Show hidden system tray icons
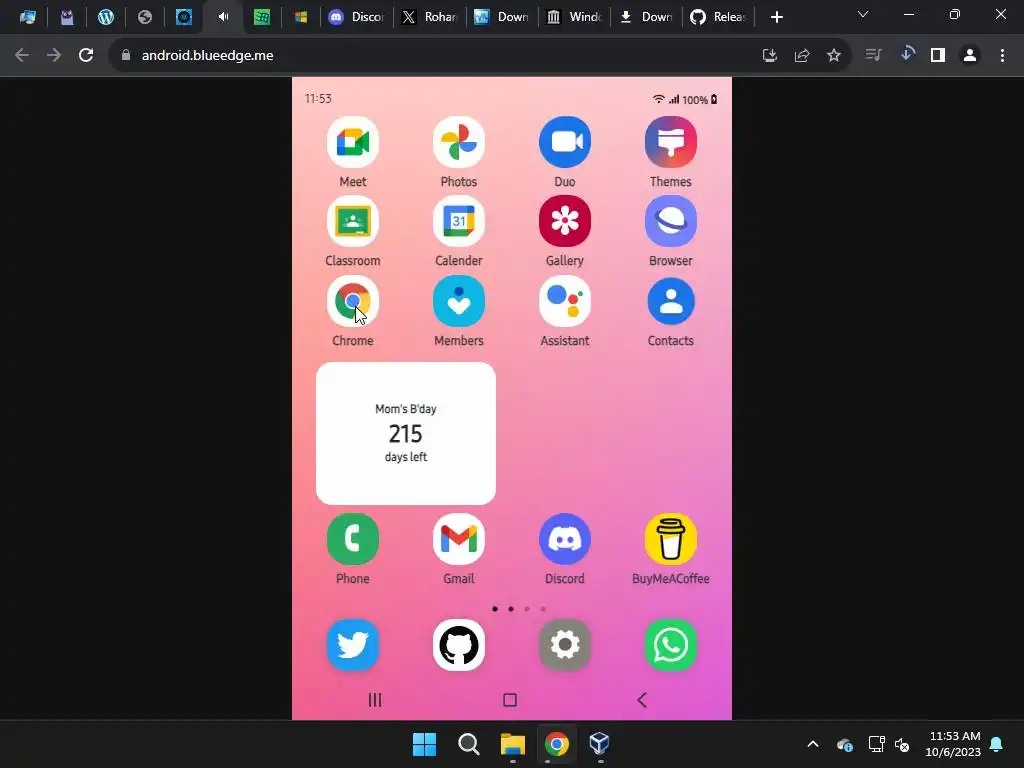The height and width of the screenshot is (768, 1024). [813, 744]
